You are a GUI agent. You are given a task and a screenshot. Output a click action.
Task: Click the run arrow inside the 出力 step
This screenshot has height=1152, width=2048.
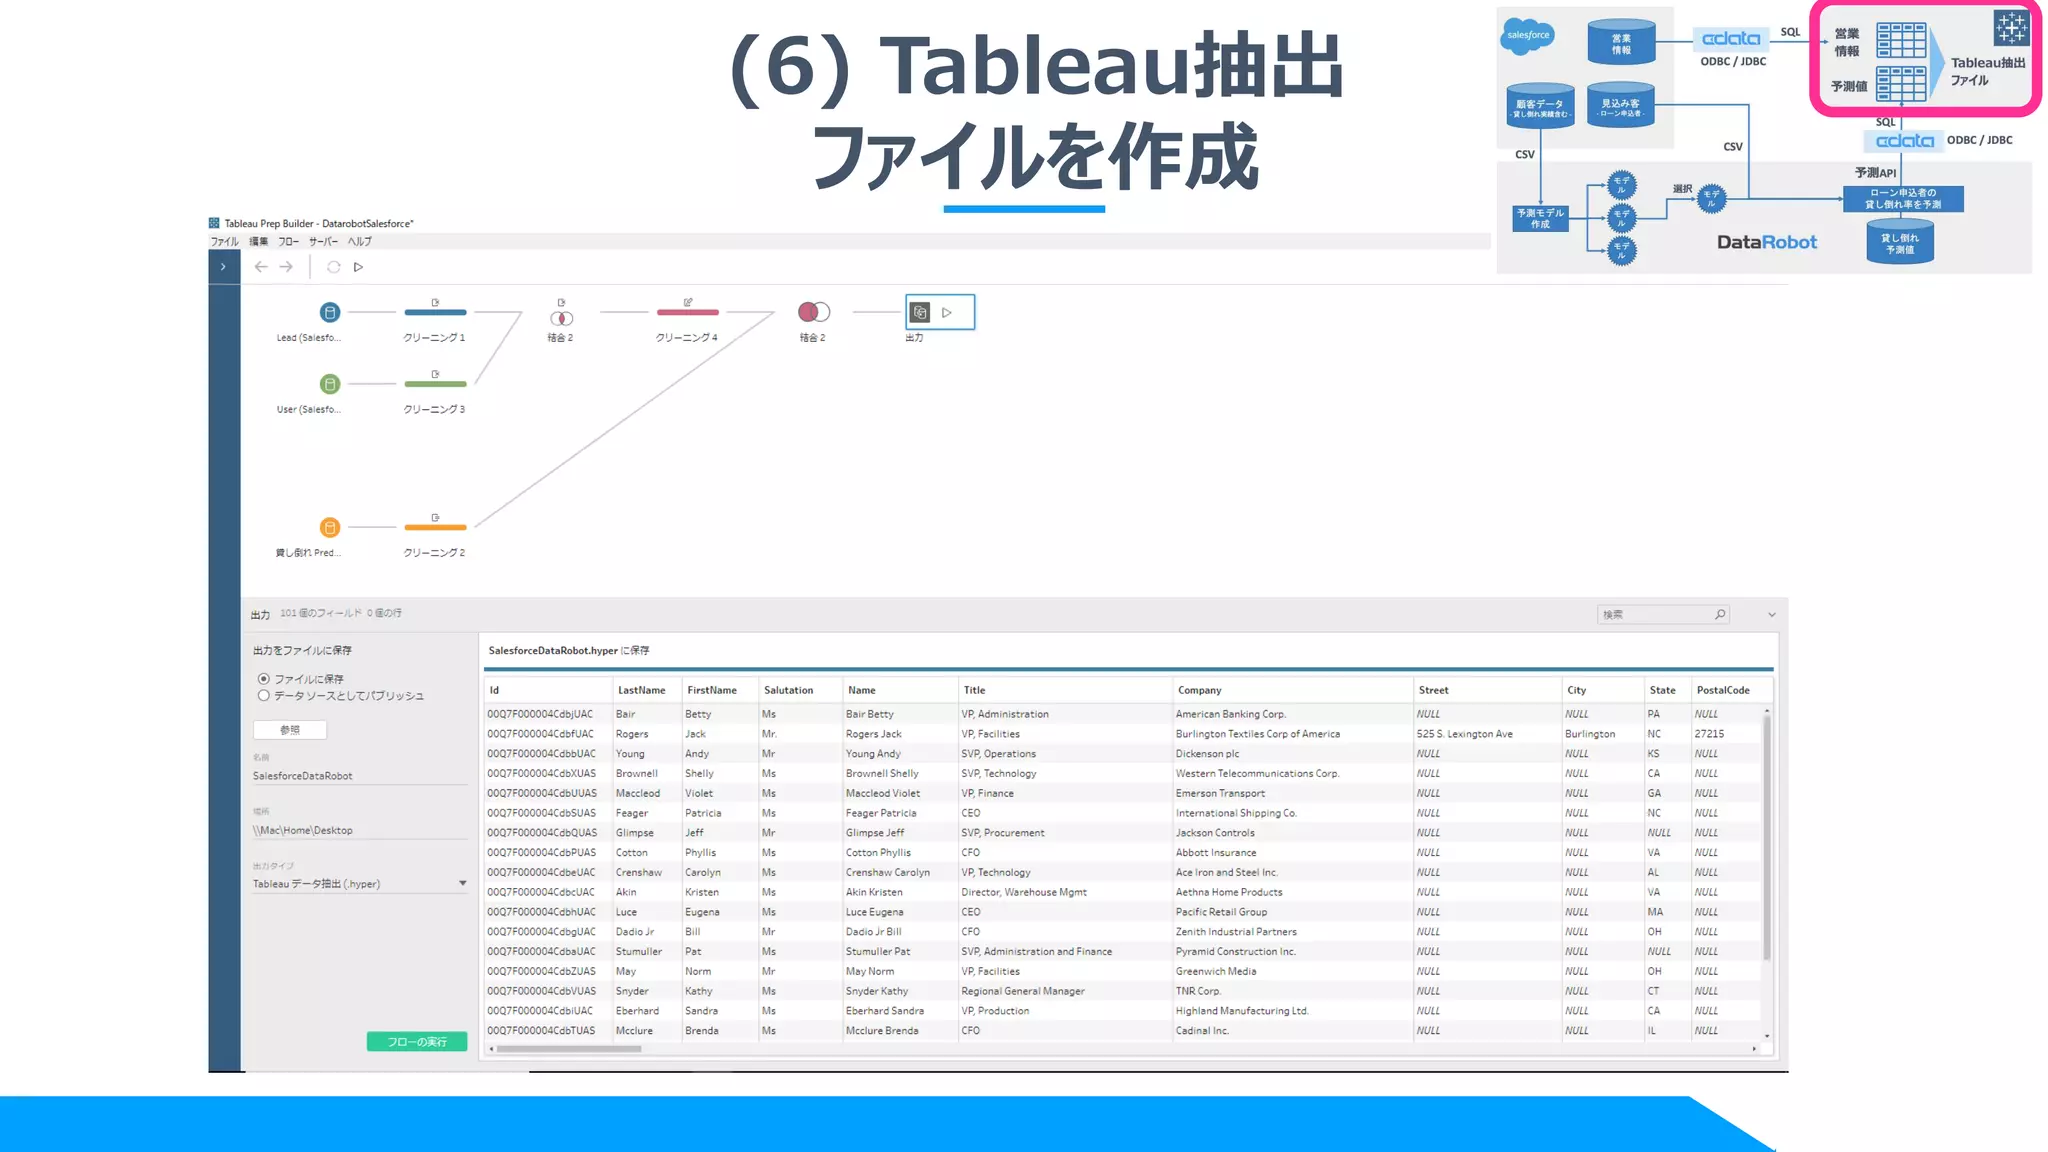coord(947,312)
